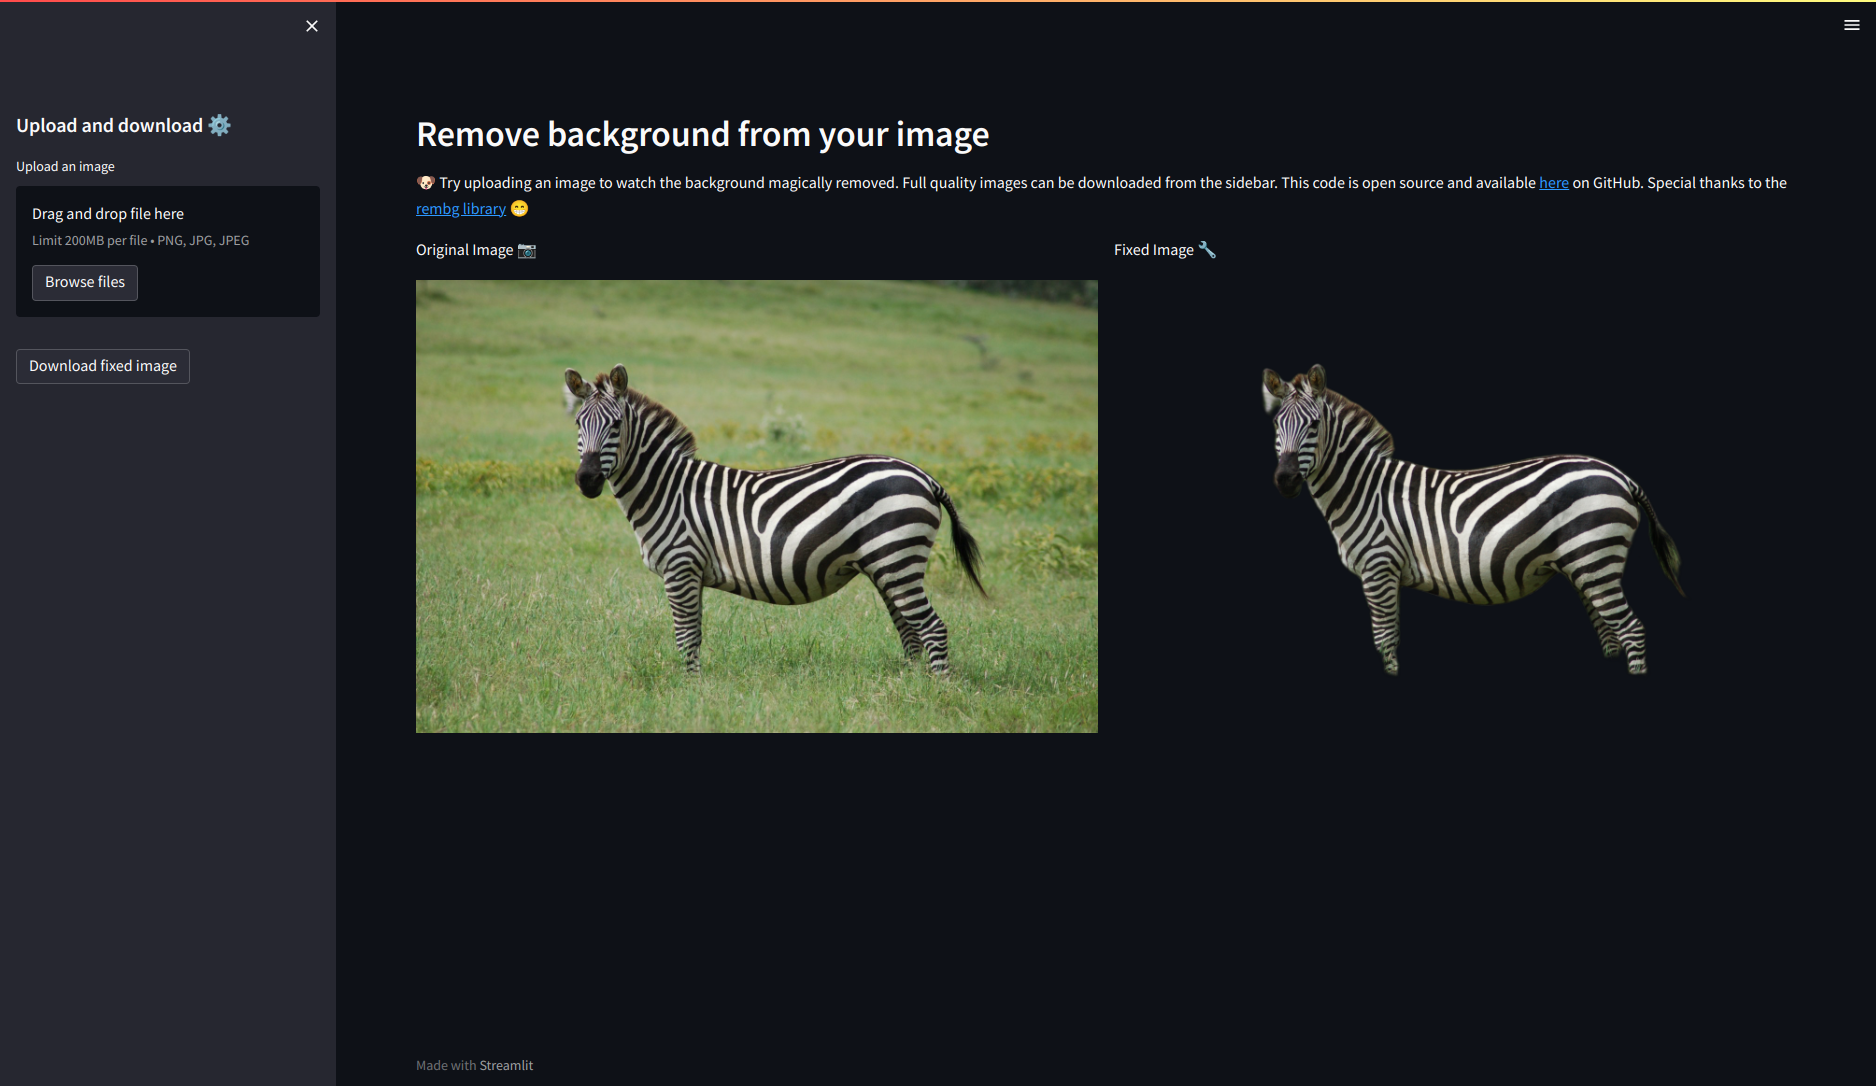Click the wrench emoji next to Fixed Image

[x=1207, y=249]
